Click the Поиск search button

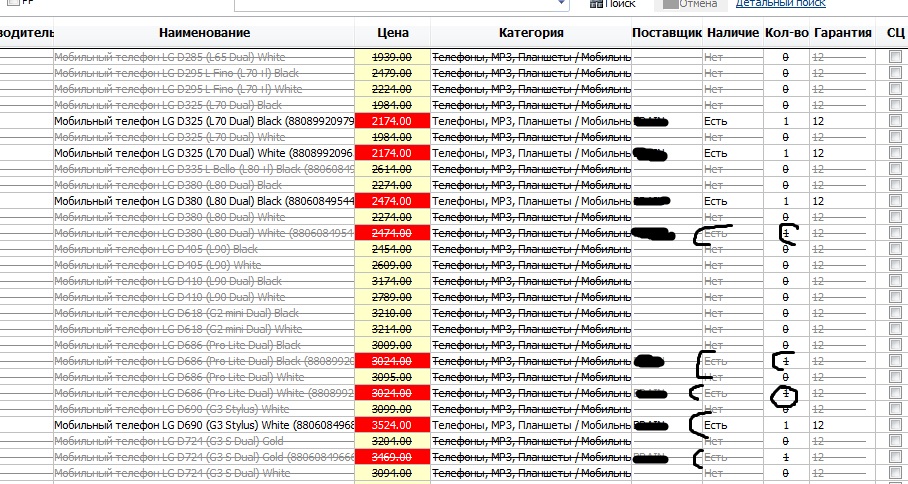(612, 3)
